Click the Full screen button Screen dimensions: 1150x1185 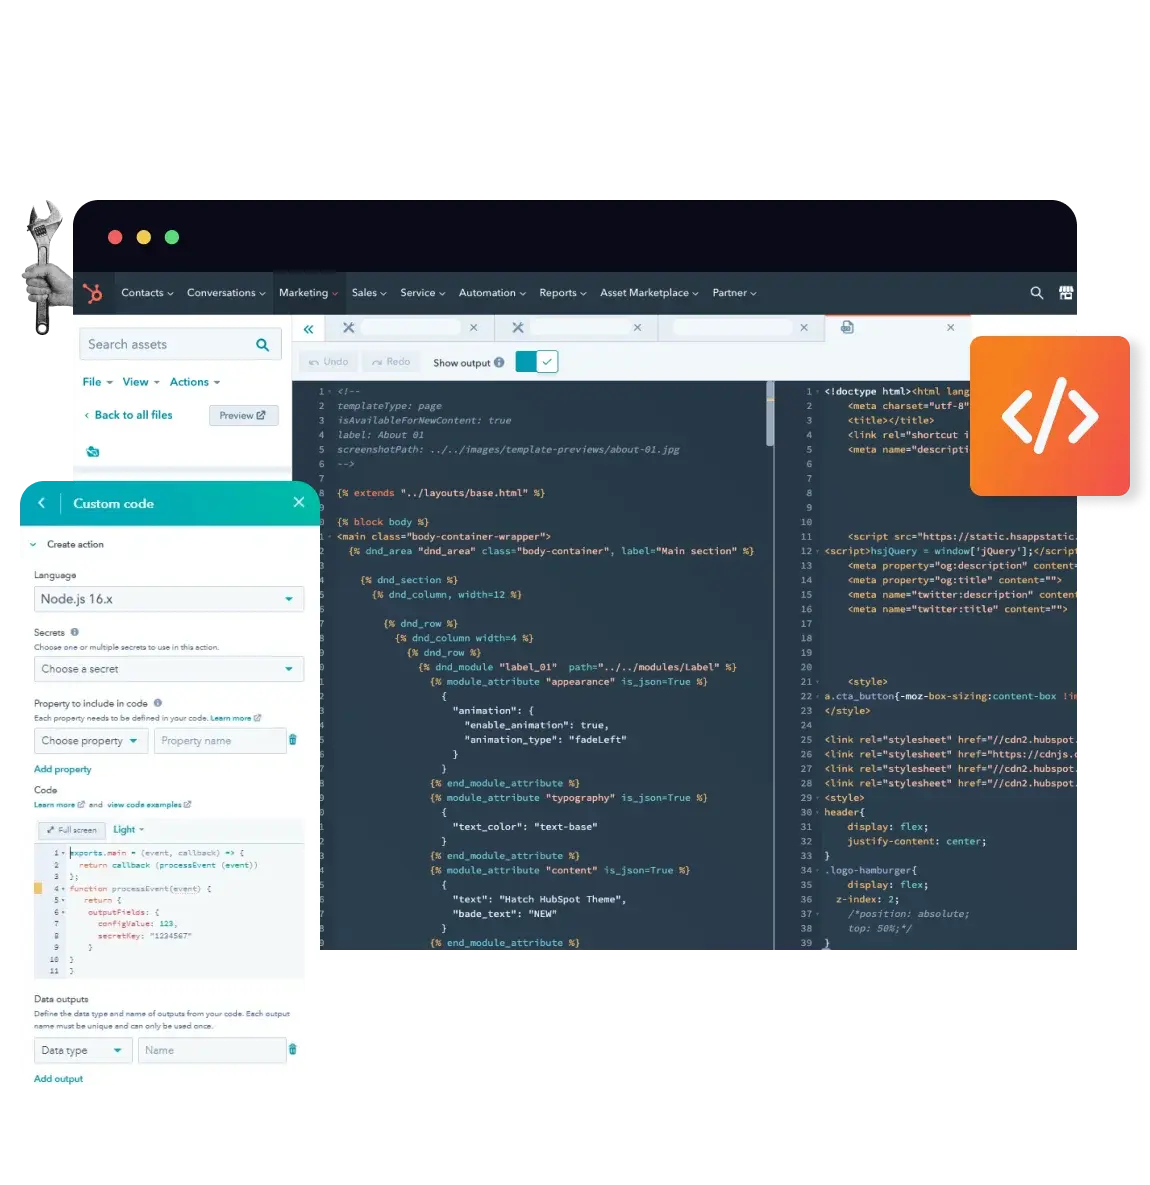pyautogui.click(x=72, y=830)
